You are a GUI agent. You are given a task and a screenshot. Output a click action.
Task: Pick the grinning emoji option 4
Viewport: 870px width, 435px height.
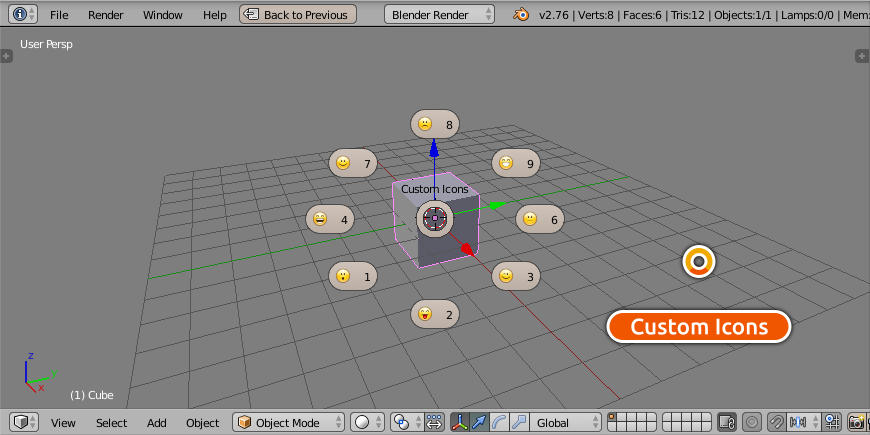[x=330, y=219]
